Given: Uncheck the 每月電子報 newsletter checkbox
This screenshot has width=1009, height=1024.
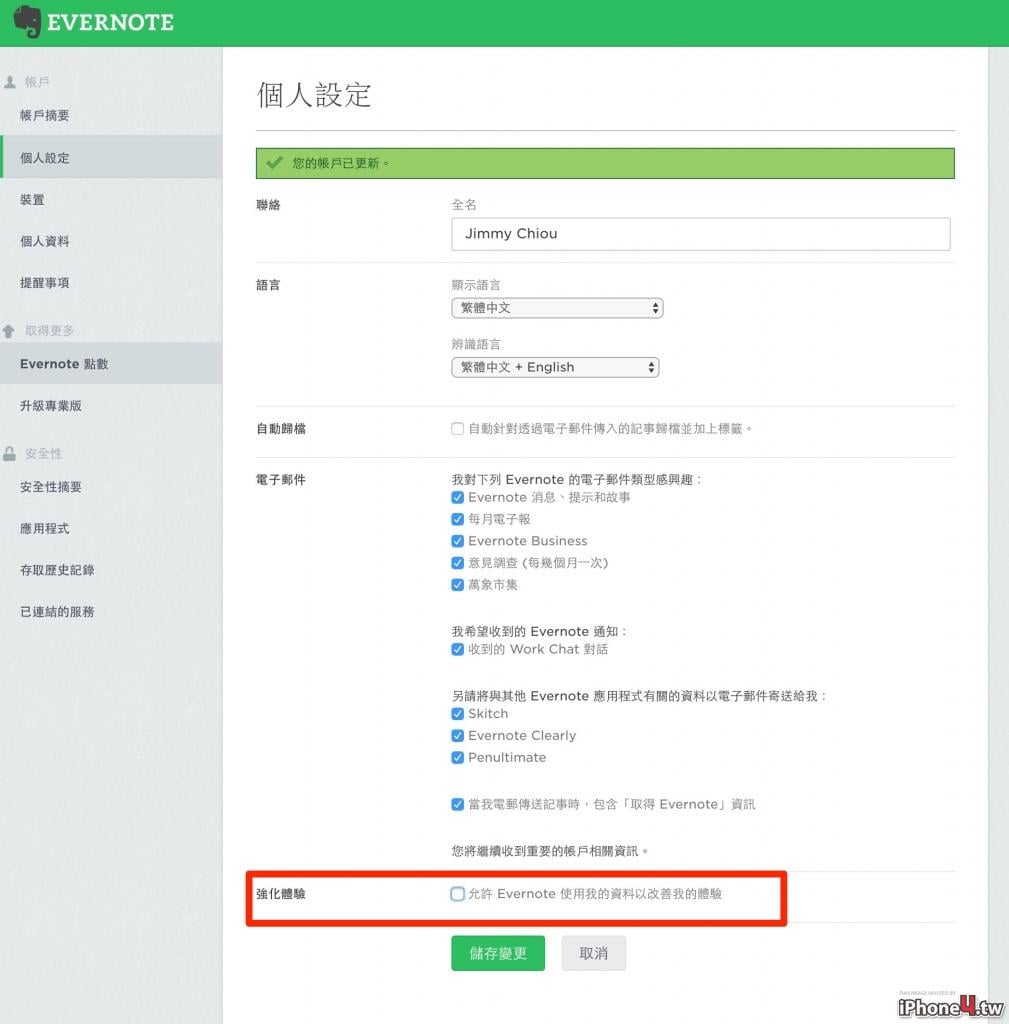Looking at the screenshot, I should pos(457,519).
